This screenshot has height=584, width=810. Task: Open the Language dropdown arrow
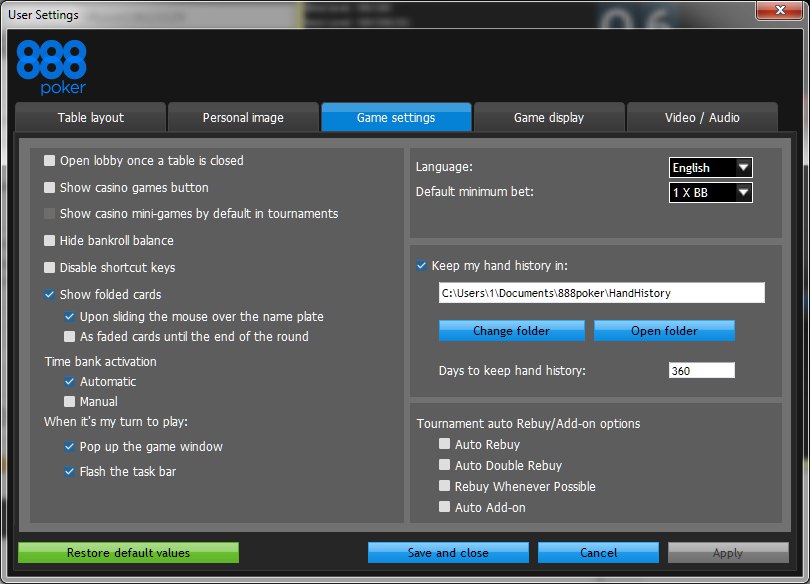743,167
